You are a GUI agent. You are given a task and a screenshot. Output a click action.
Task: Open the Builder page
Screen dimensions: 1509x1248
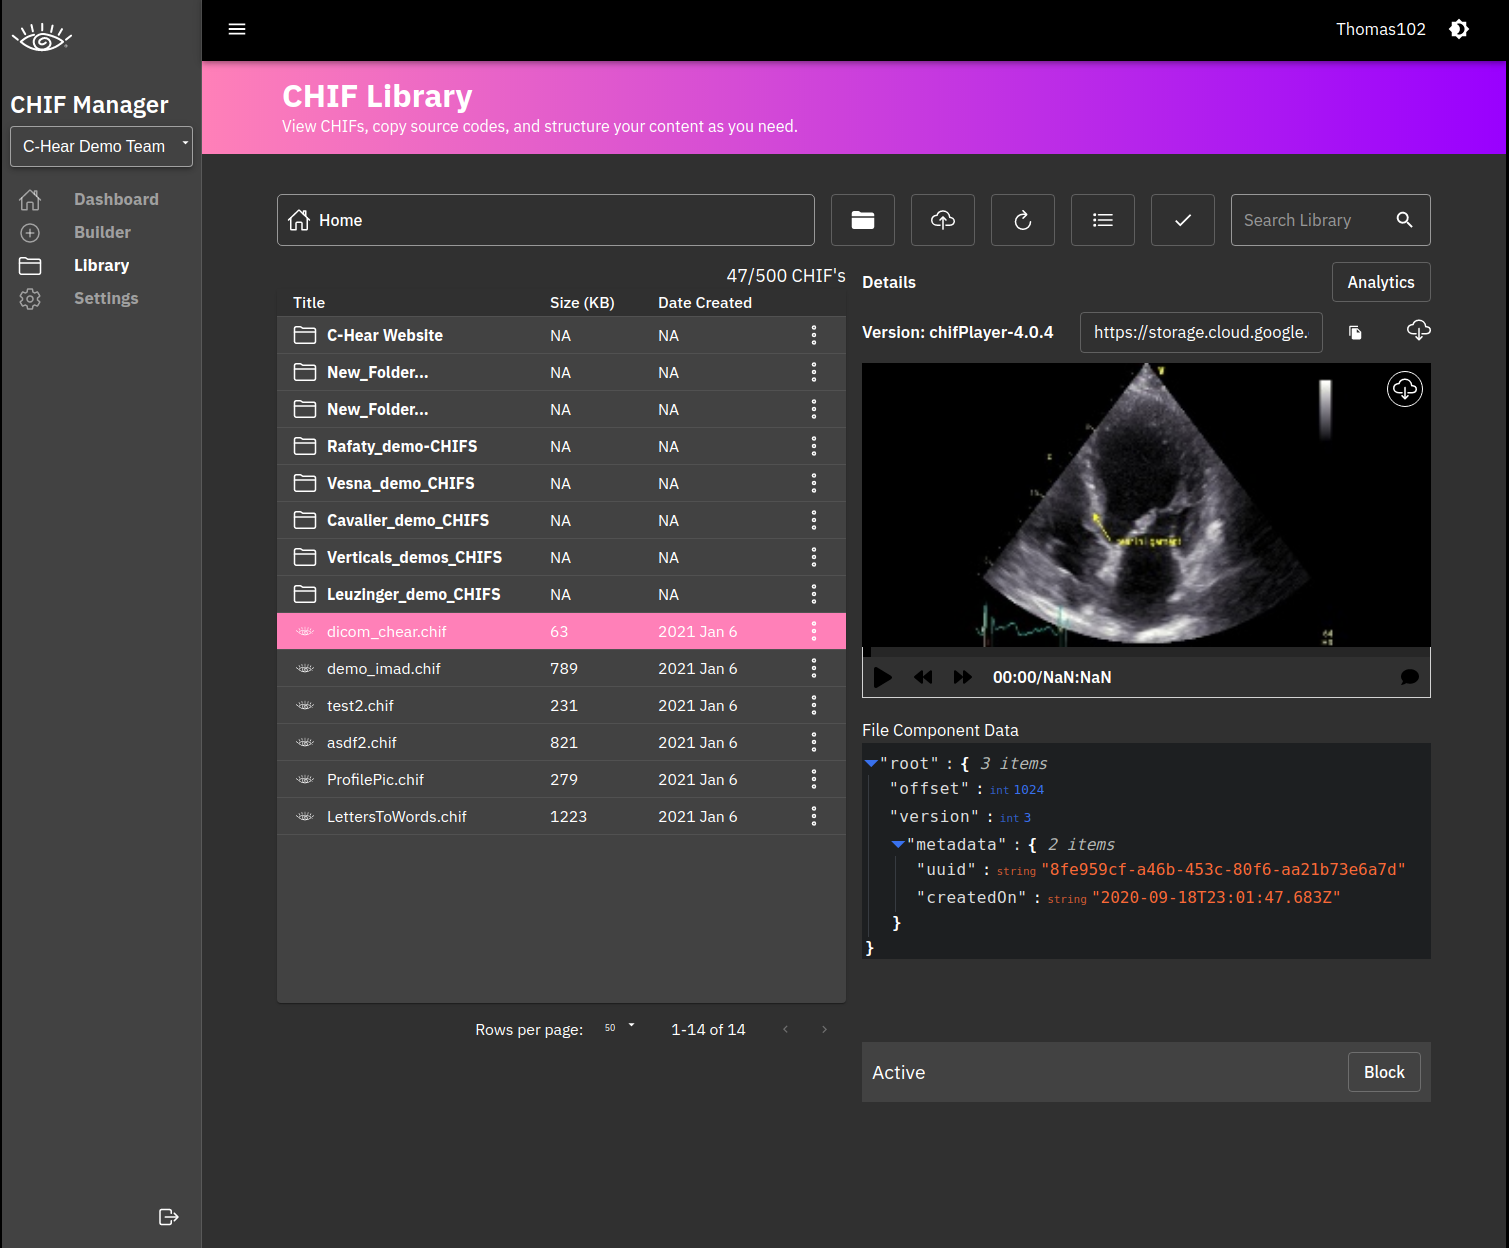102,232
